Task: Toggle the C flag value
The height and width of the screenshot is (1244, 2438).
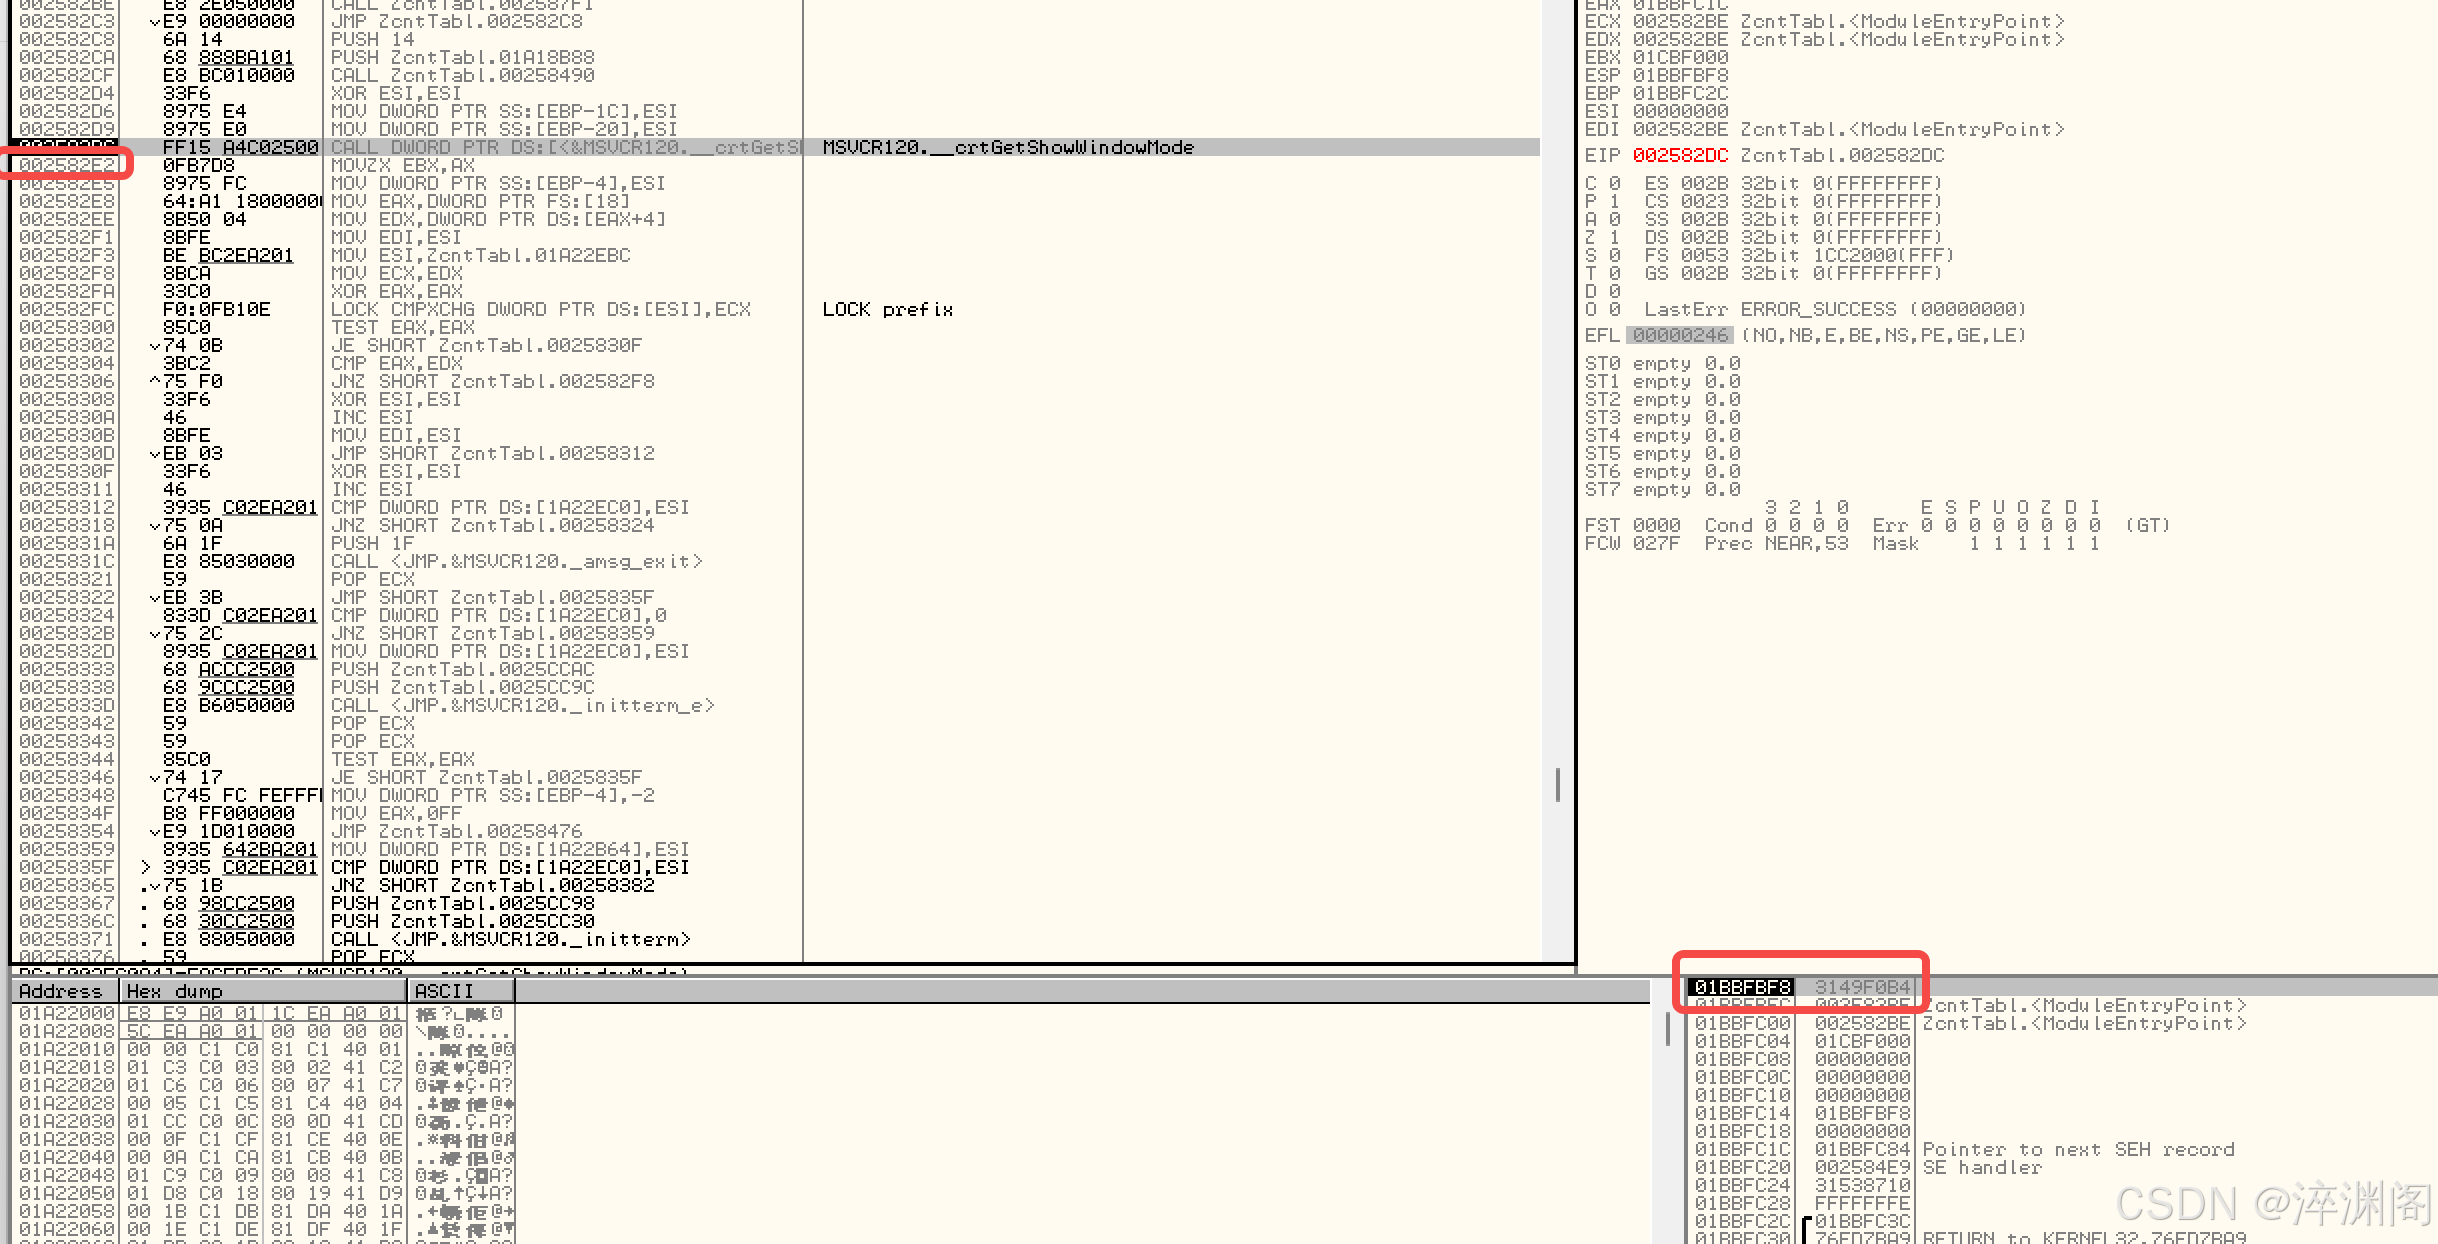Action: click(1615, 183)
